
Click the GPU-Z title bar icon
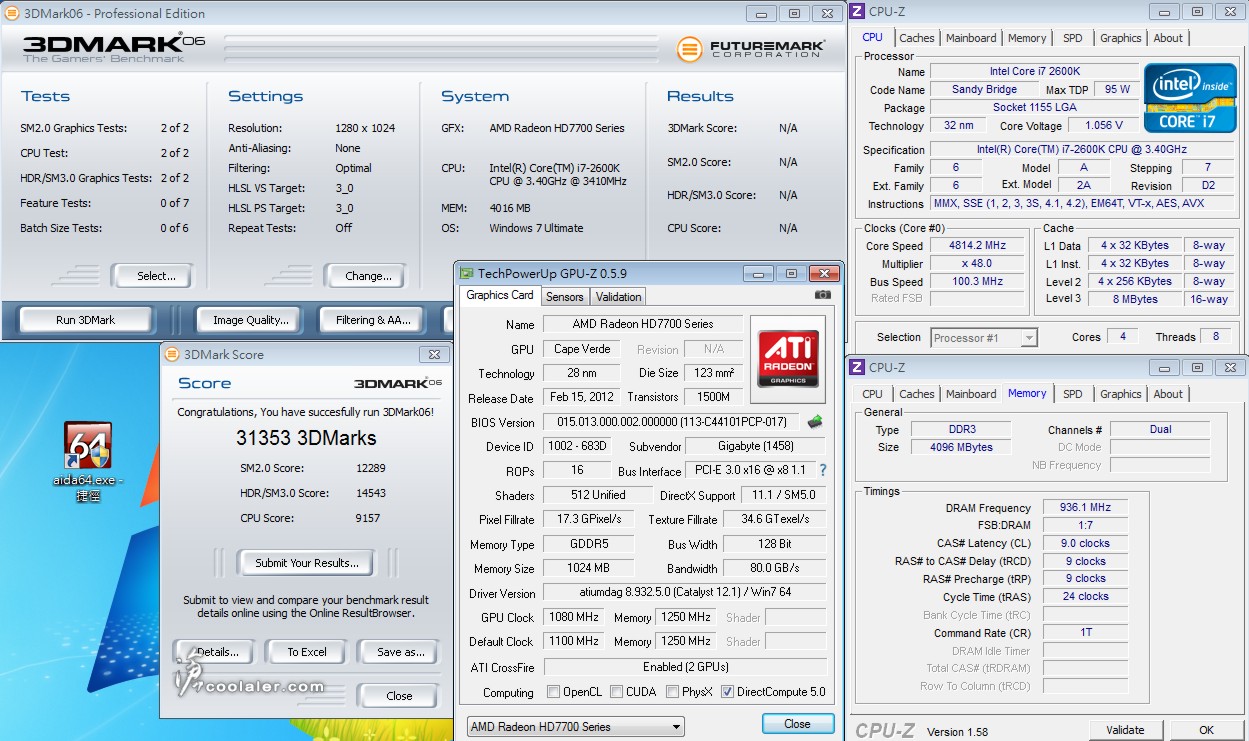point(466,273)
